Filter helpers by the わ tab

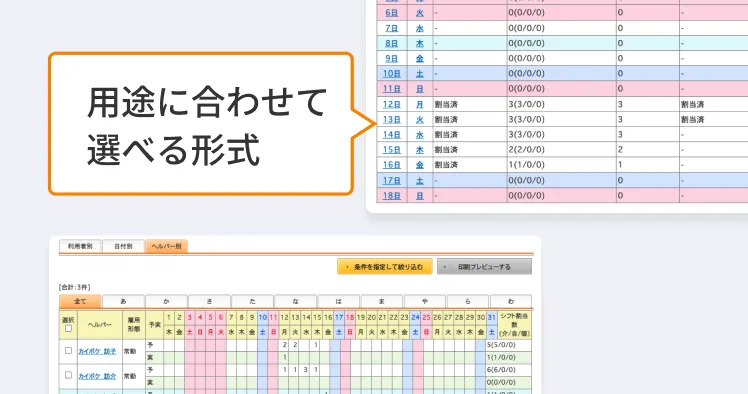(511, 301)
